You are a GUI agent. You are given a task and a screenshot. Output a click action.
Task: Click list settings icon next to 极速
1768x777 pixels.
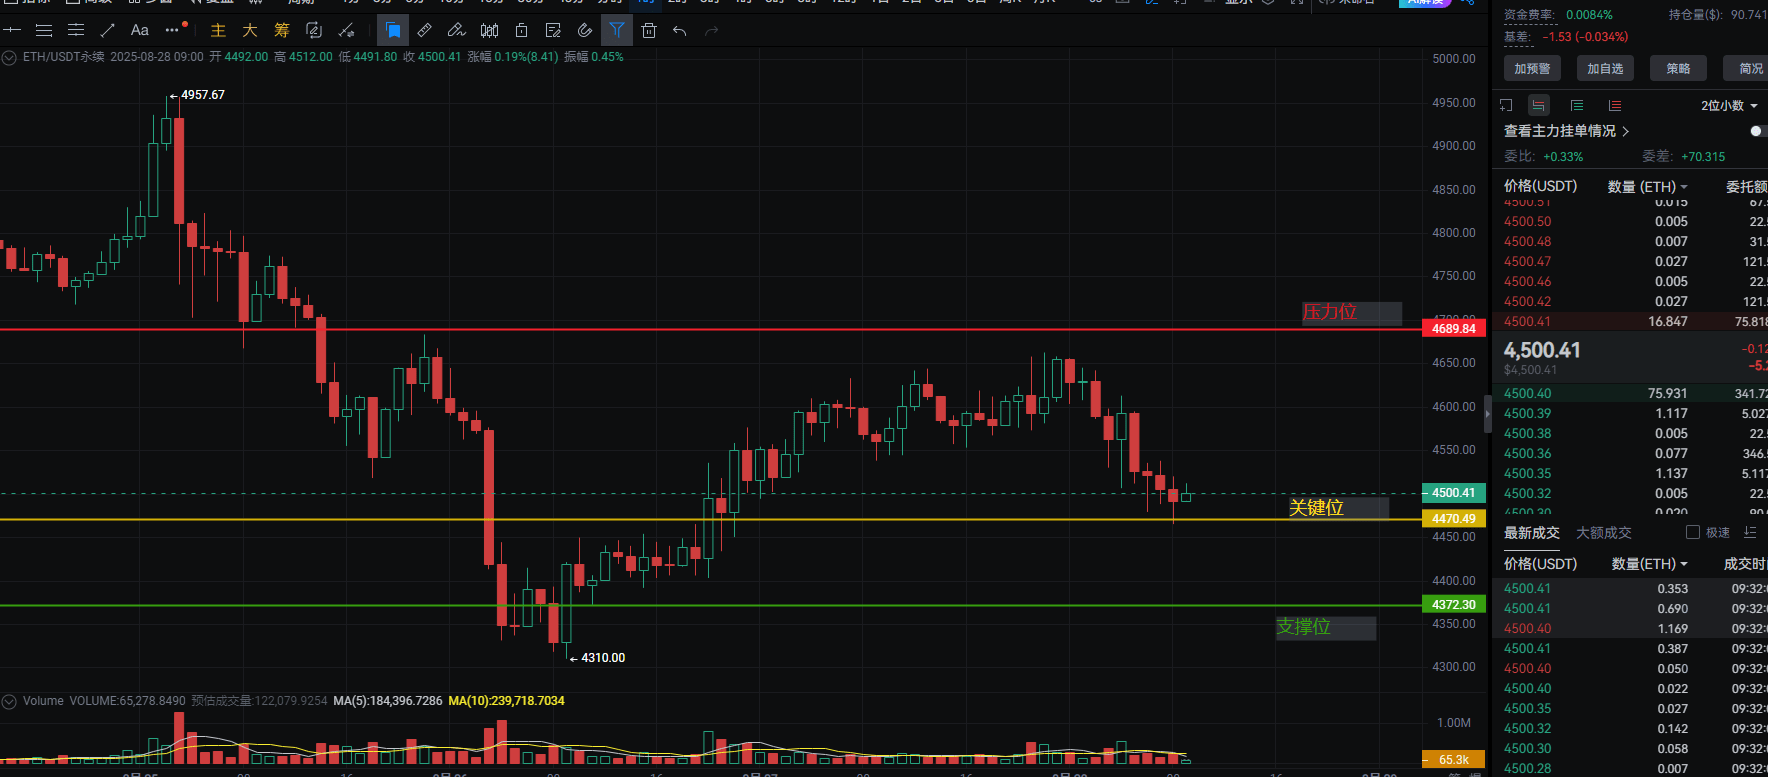pyautogui.click(x=1750, y=532)
